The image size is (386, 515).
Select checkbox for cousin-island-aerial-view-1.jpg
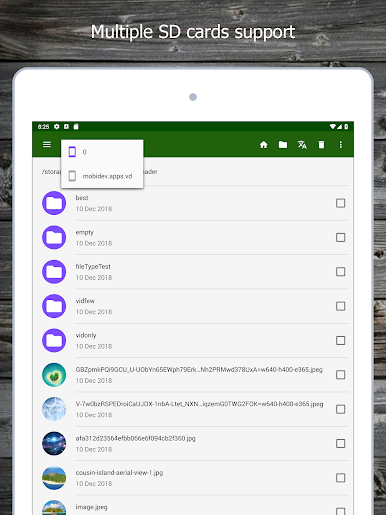pyautogui.click(x=340, y=478)
